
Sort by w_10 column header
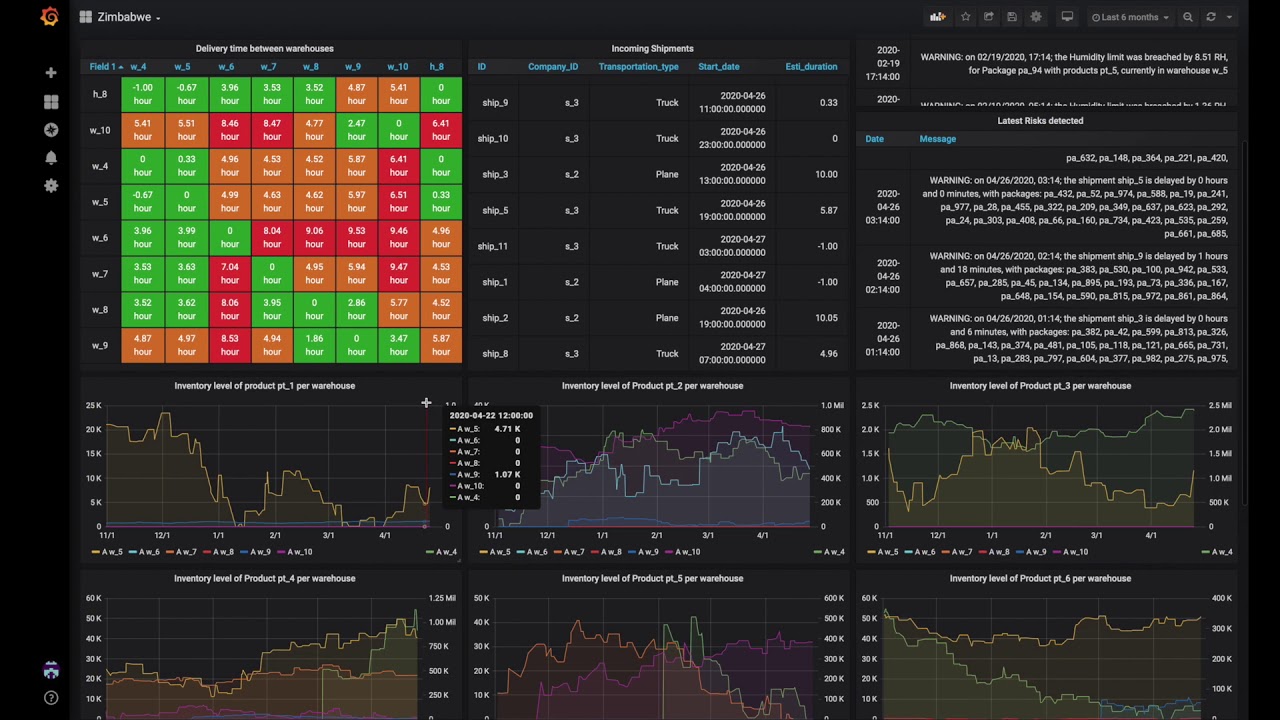[398, 67]
